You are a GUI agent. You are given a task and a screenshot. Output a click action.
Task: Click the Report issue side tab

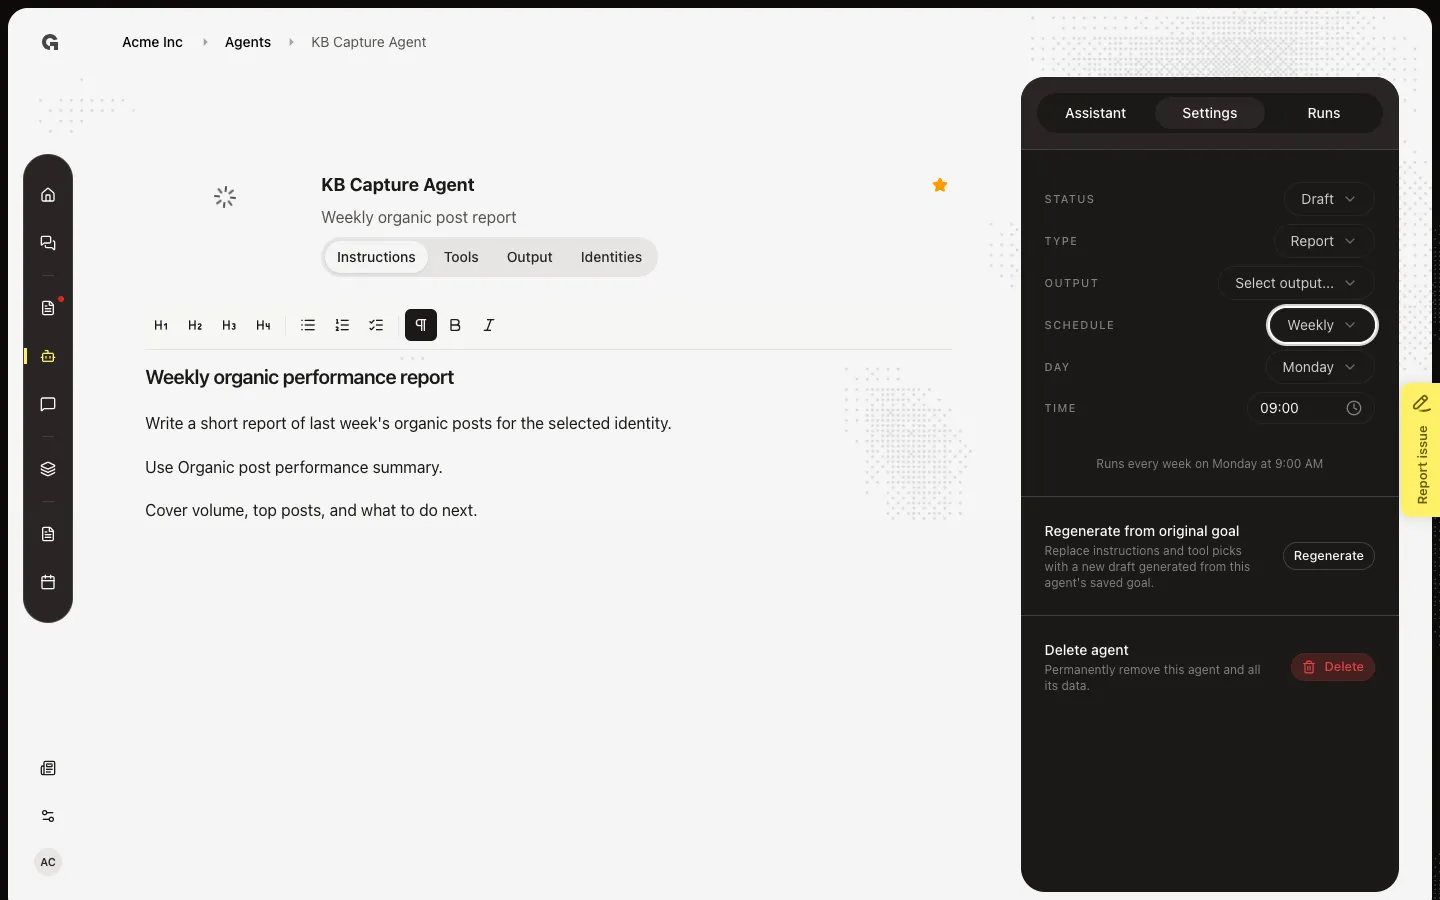tap(1420, 450)
